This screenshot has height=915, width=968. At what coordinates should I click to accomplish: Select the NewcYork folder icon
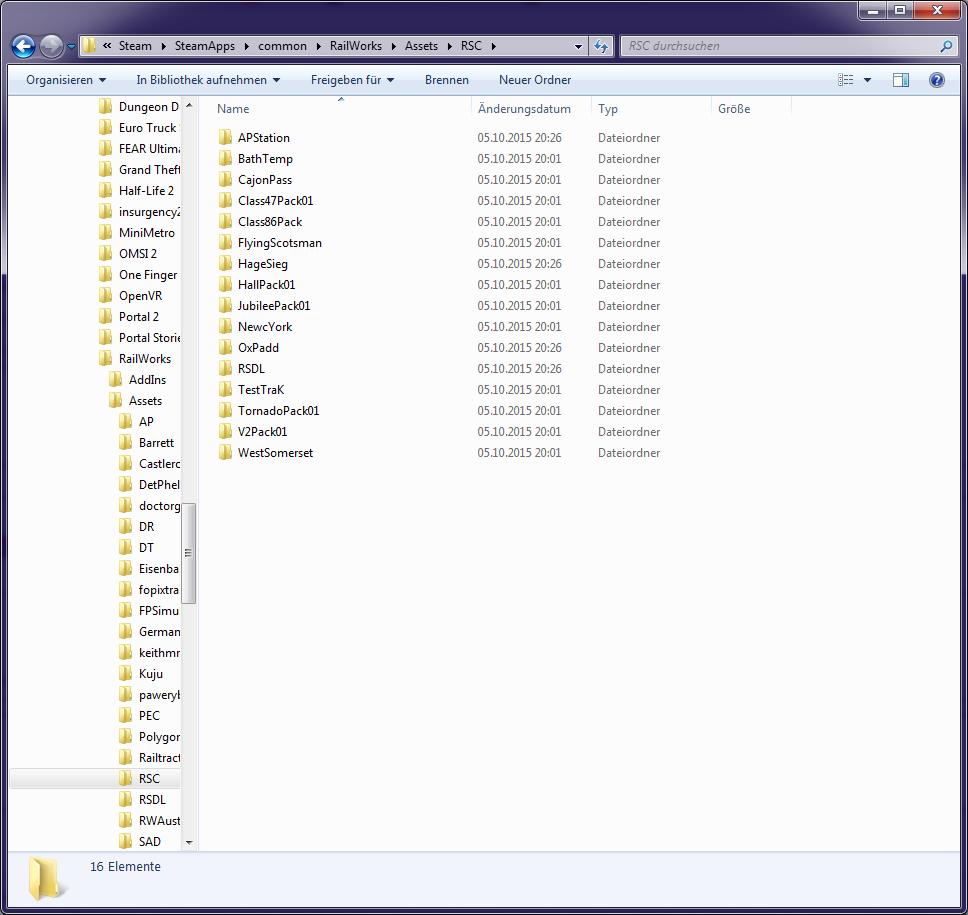coord(225,327)
